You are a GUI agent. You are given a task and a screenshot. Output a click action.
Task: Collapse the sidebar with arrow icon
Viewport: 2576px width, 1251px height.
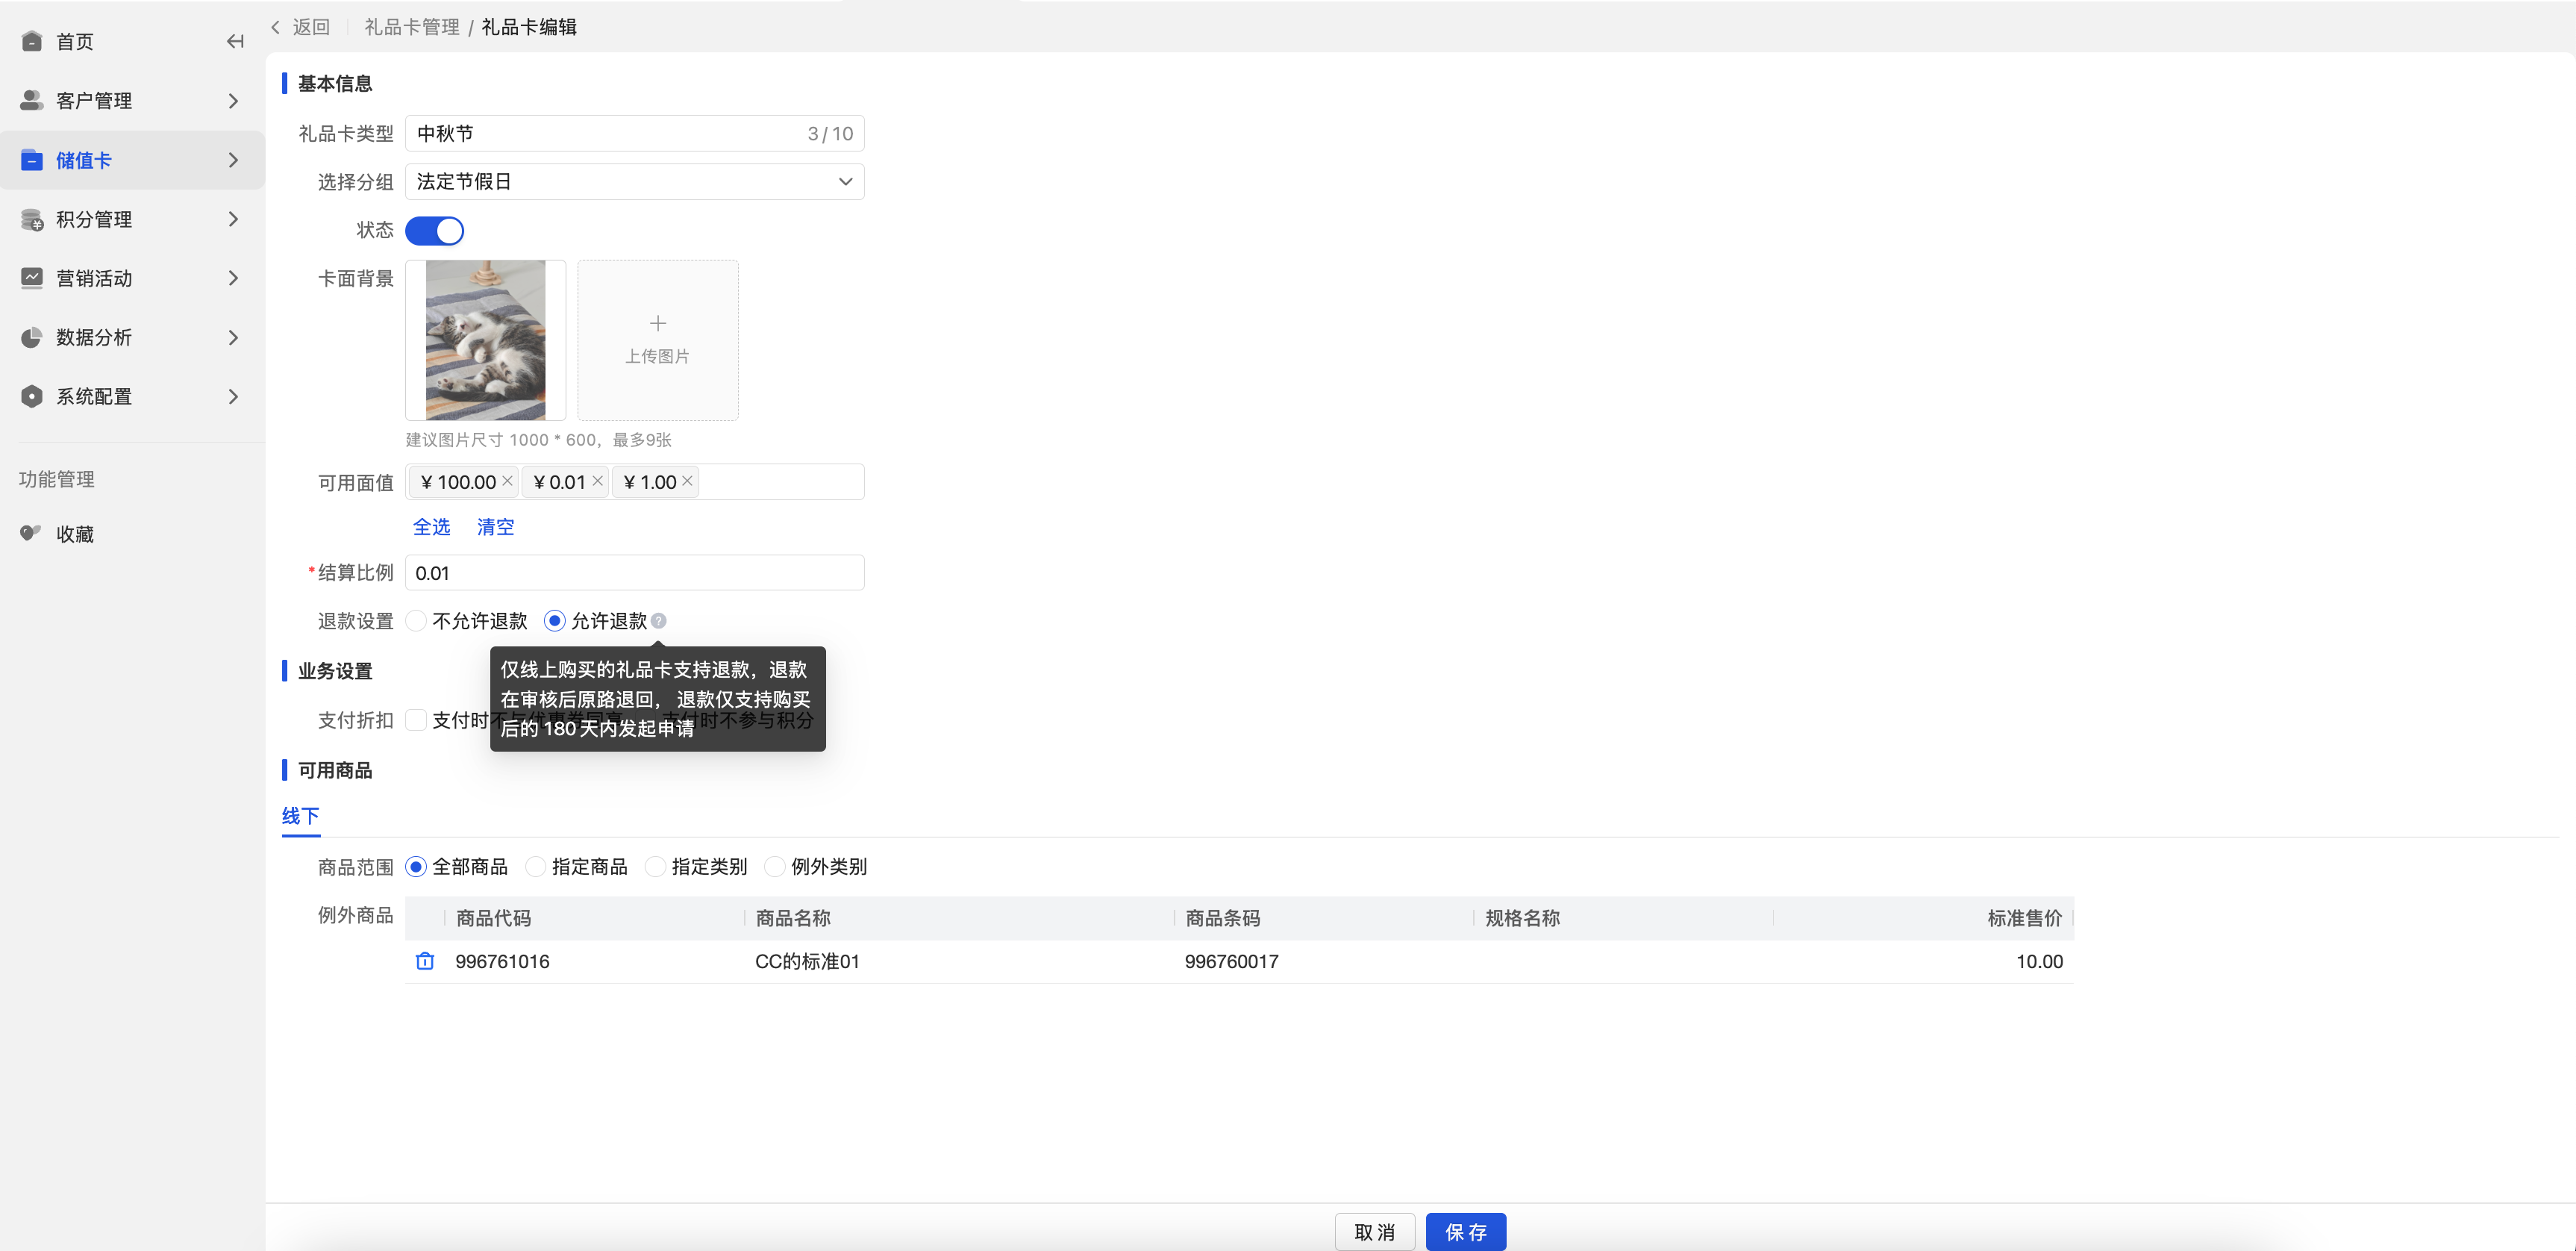(235, 41)
